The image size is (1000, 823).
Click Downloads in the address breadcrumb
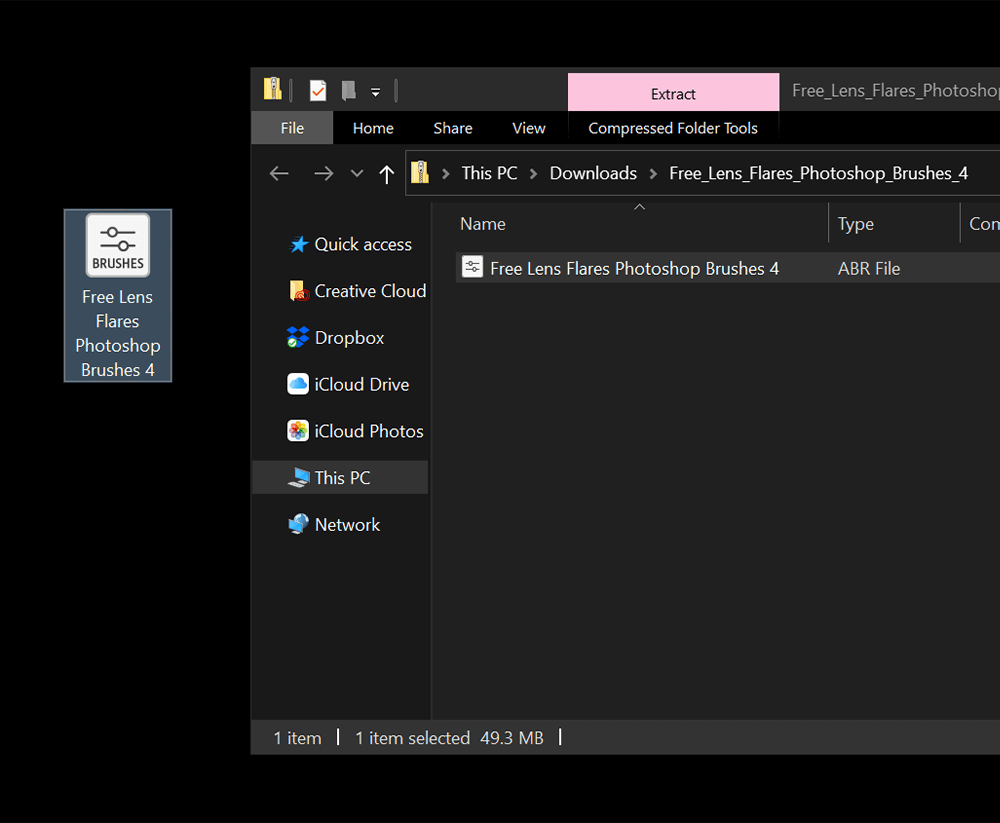[x=593, y=174]
